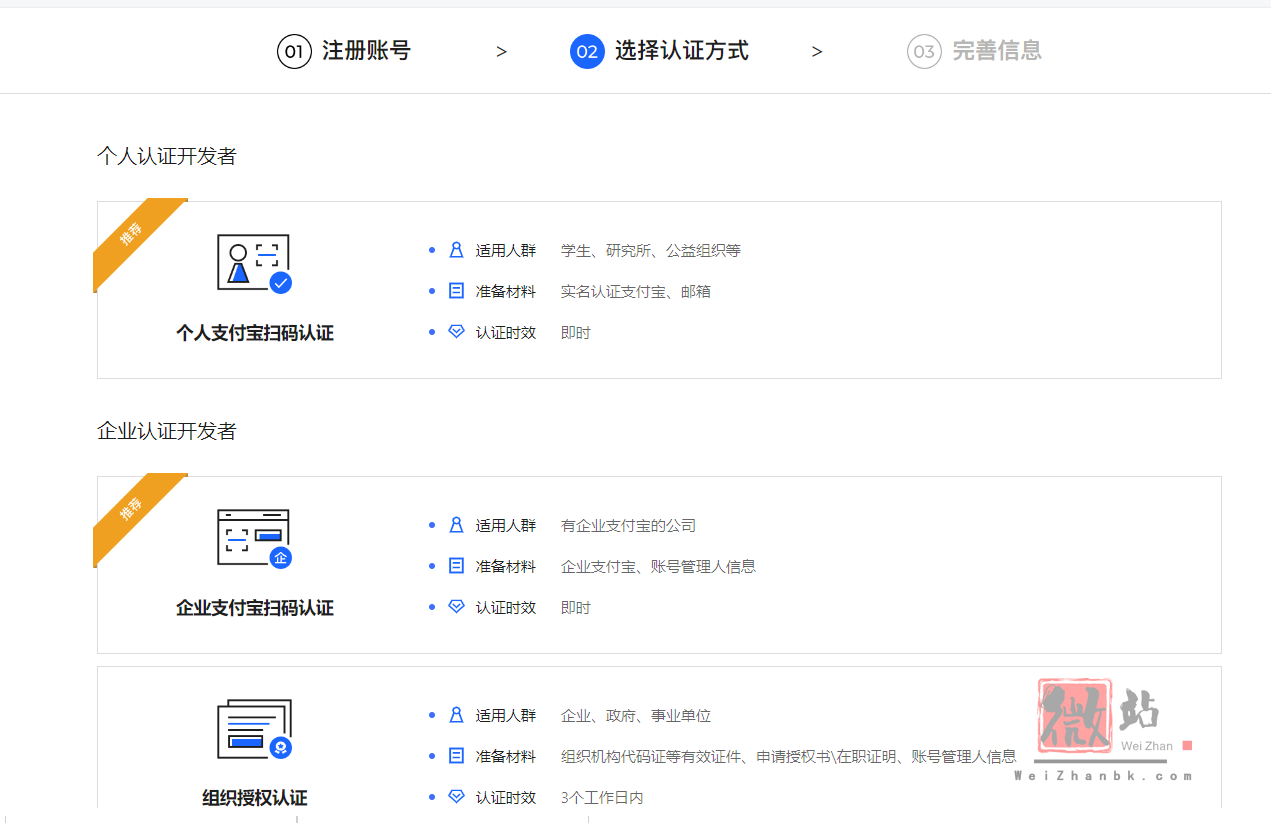Click document icon beside 组织机构代码证等有效证件
The image size is (1271, 823).
tap(456, 756)
